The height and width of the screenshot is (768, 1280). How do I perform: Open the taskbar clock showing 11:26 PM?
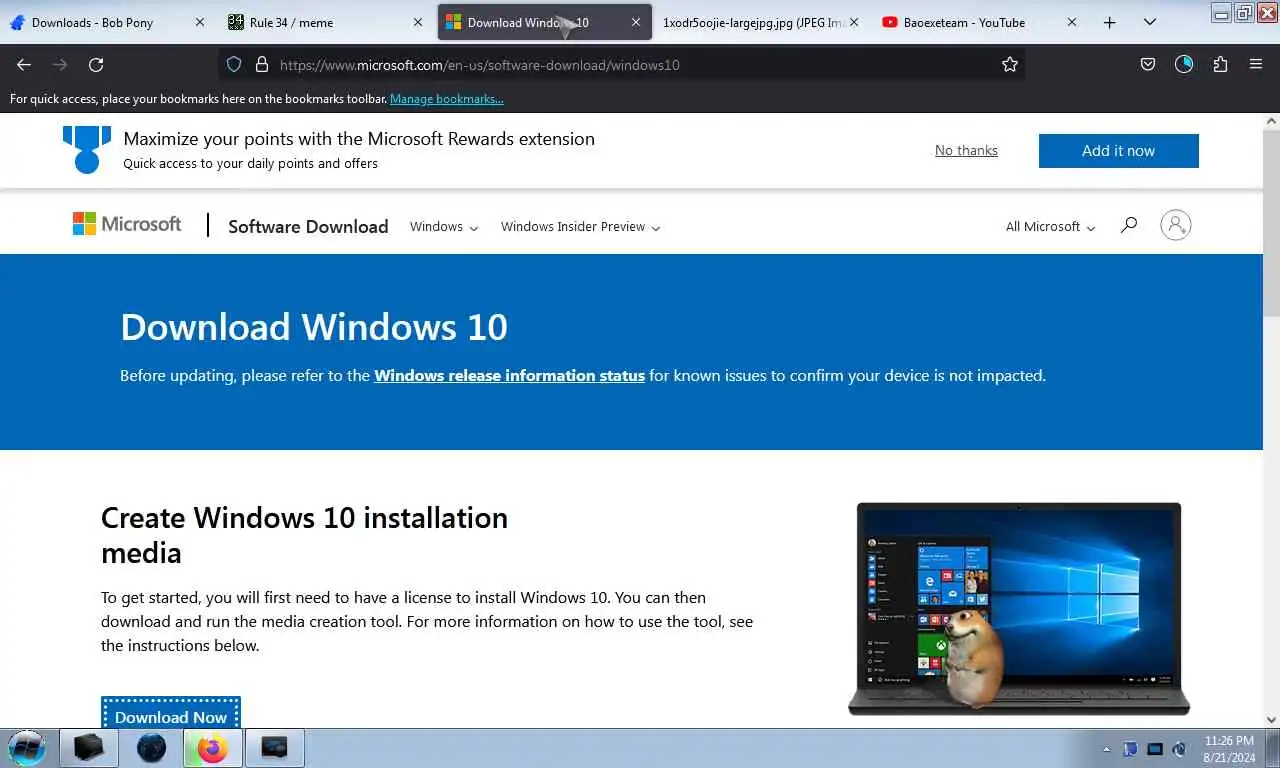pyautogui.click(x=1229, y=749)
